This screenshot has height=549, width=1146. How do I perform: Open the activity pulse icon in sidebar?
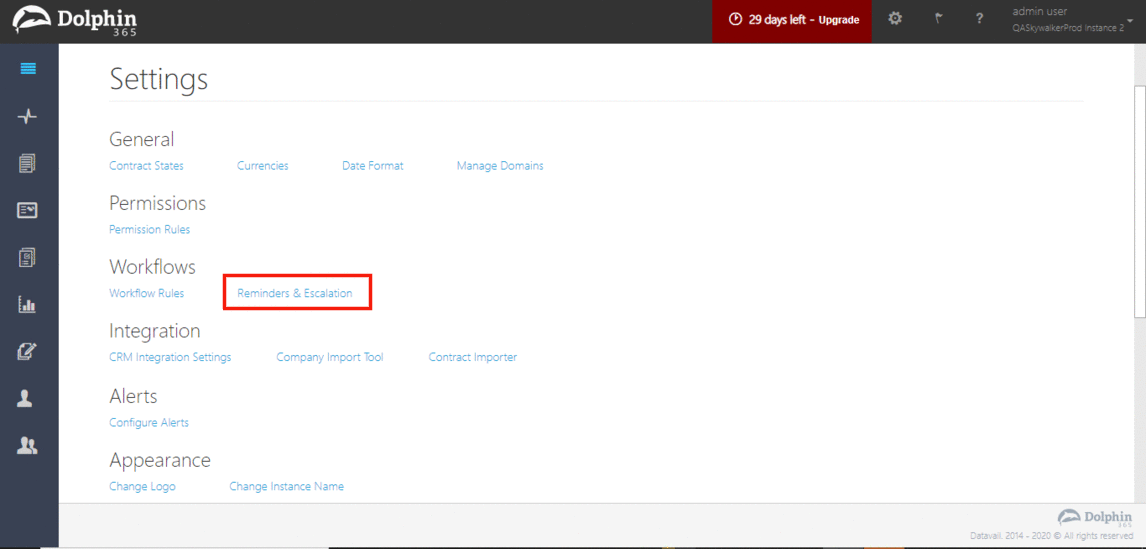(x=28, y=117)
